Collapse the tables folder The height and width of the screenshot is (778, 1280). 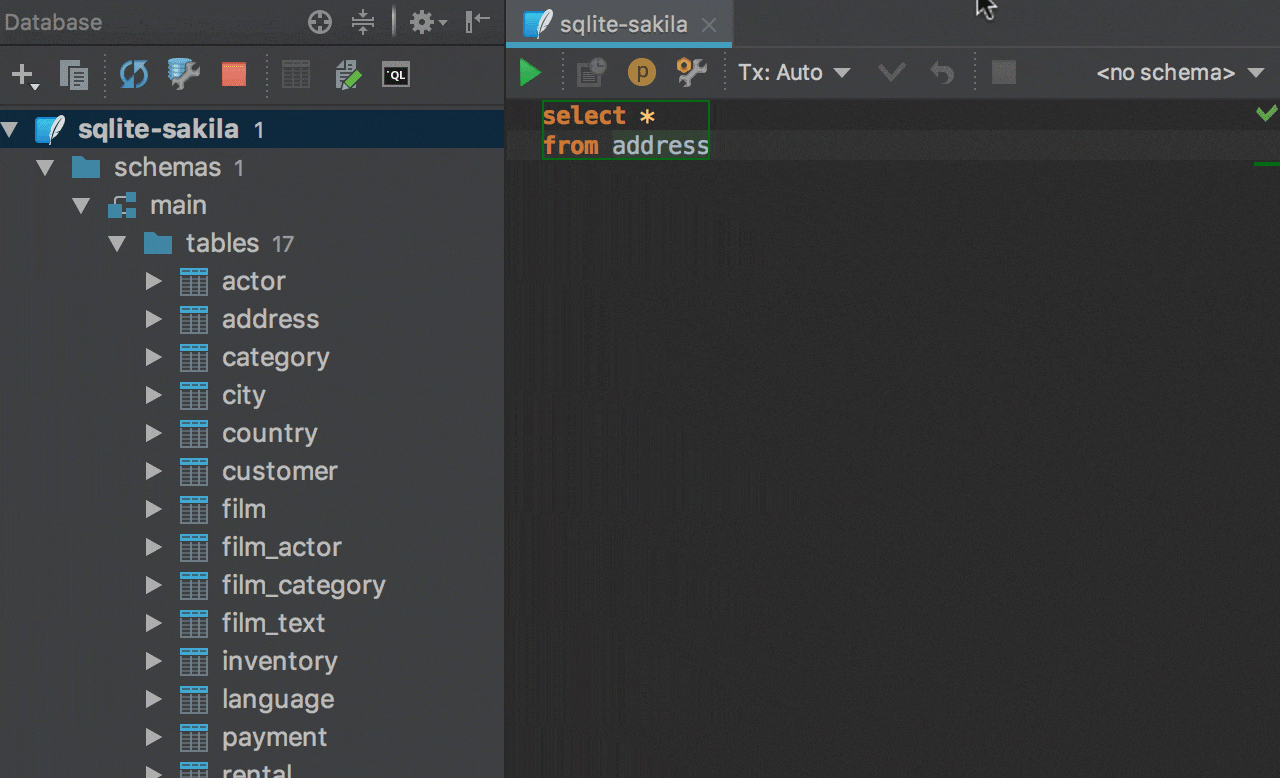coord(117,244)
